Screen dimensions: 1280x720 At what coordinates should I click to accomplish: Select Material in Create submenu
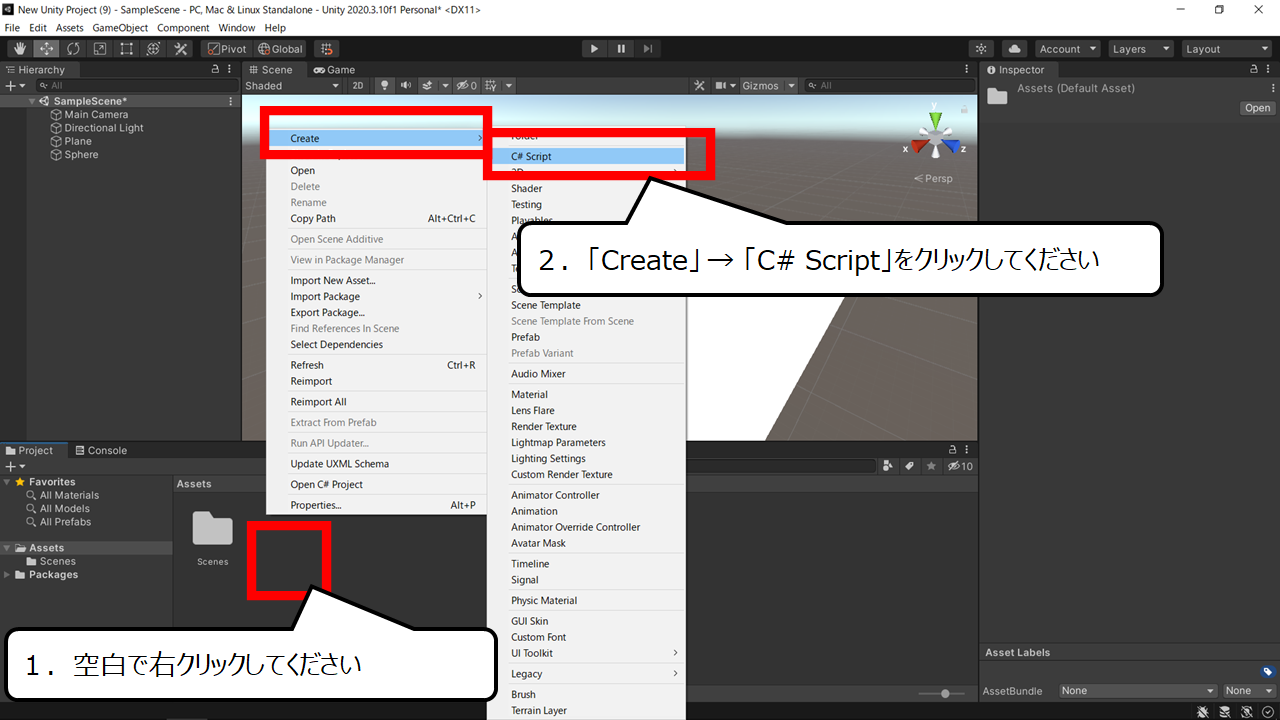pos(588,394)
